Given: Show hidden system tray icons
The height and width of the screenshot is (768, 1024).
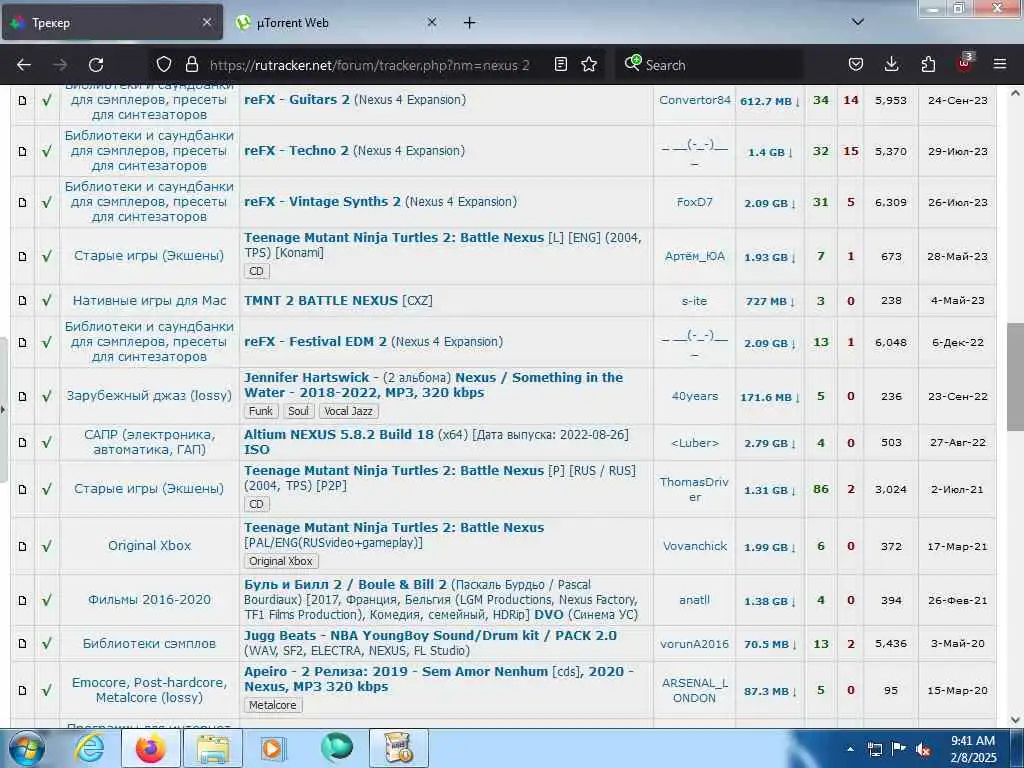Looking at the screenshot, I should point(850,749).
